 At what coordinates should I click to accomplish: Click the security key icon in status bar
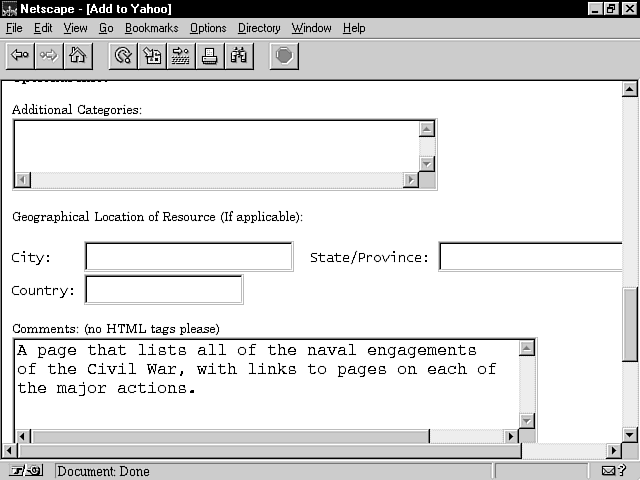(x=26, y=471)
